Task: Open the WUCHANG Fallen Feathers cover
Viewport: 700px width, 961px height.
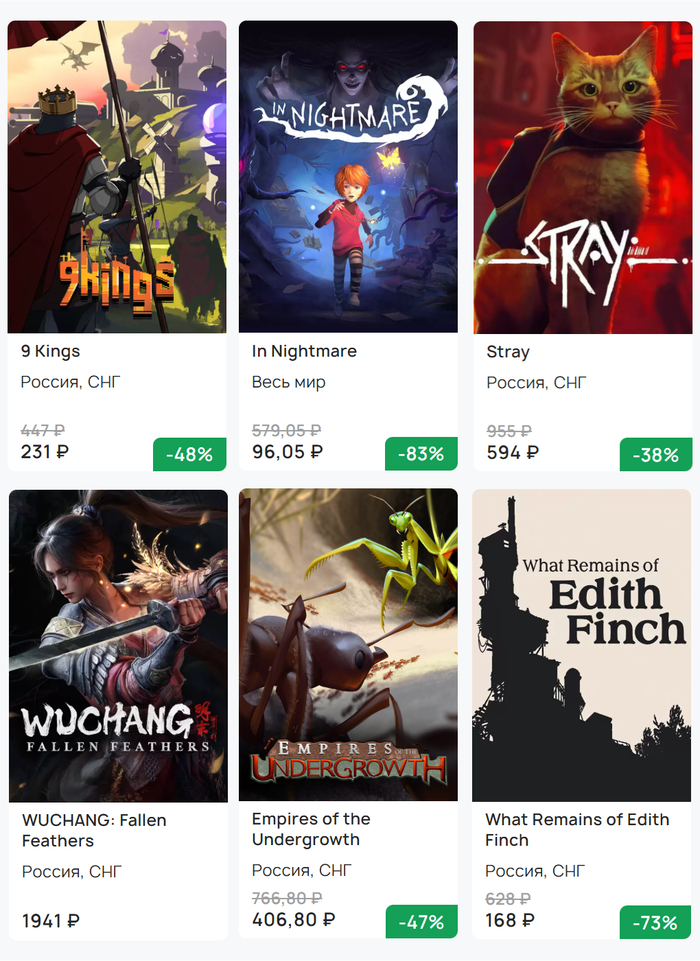Action: coord(118,646)
